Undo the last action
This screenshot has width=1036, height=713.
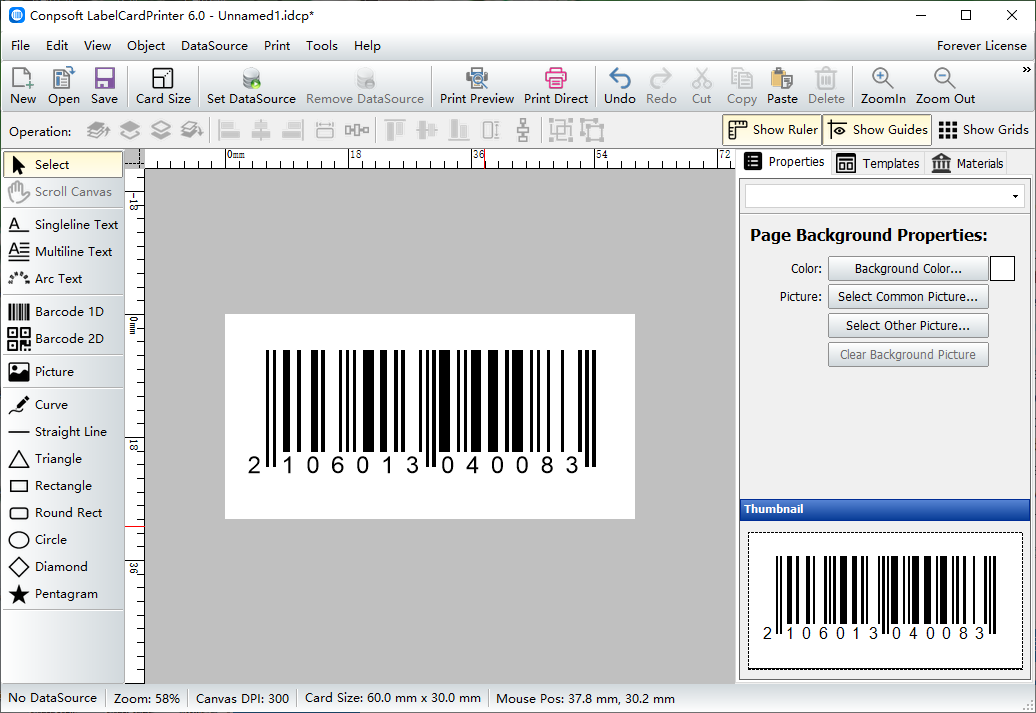[x=620, y=86]
